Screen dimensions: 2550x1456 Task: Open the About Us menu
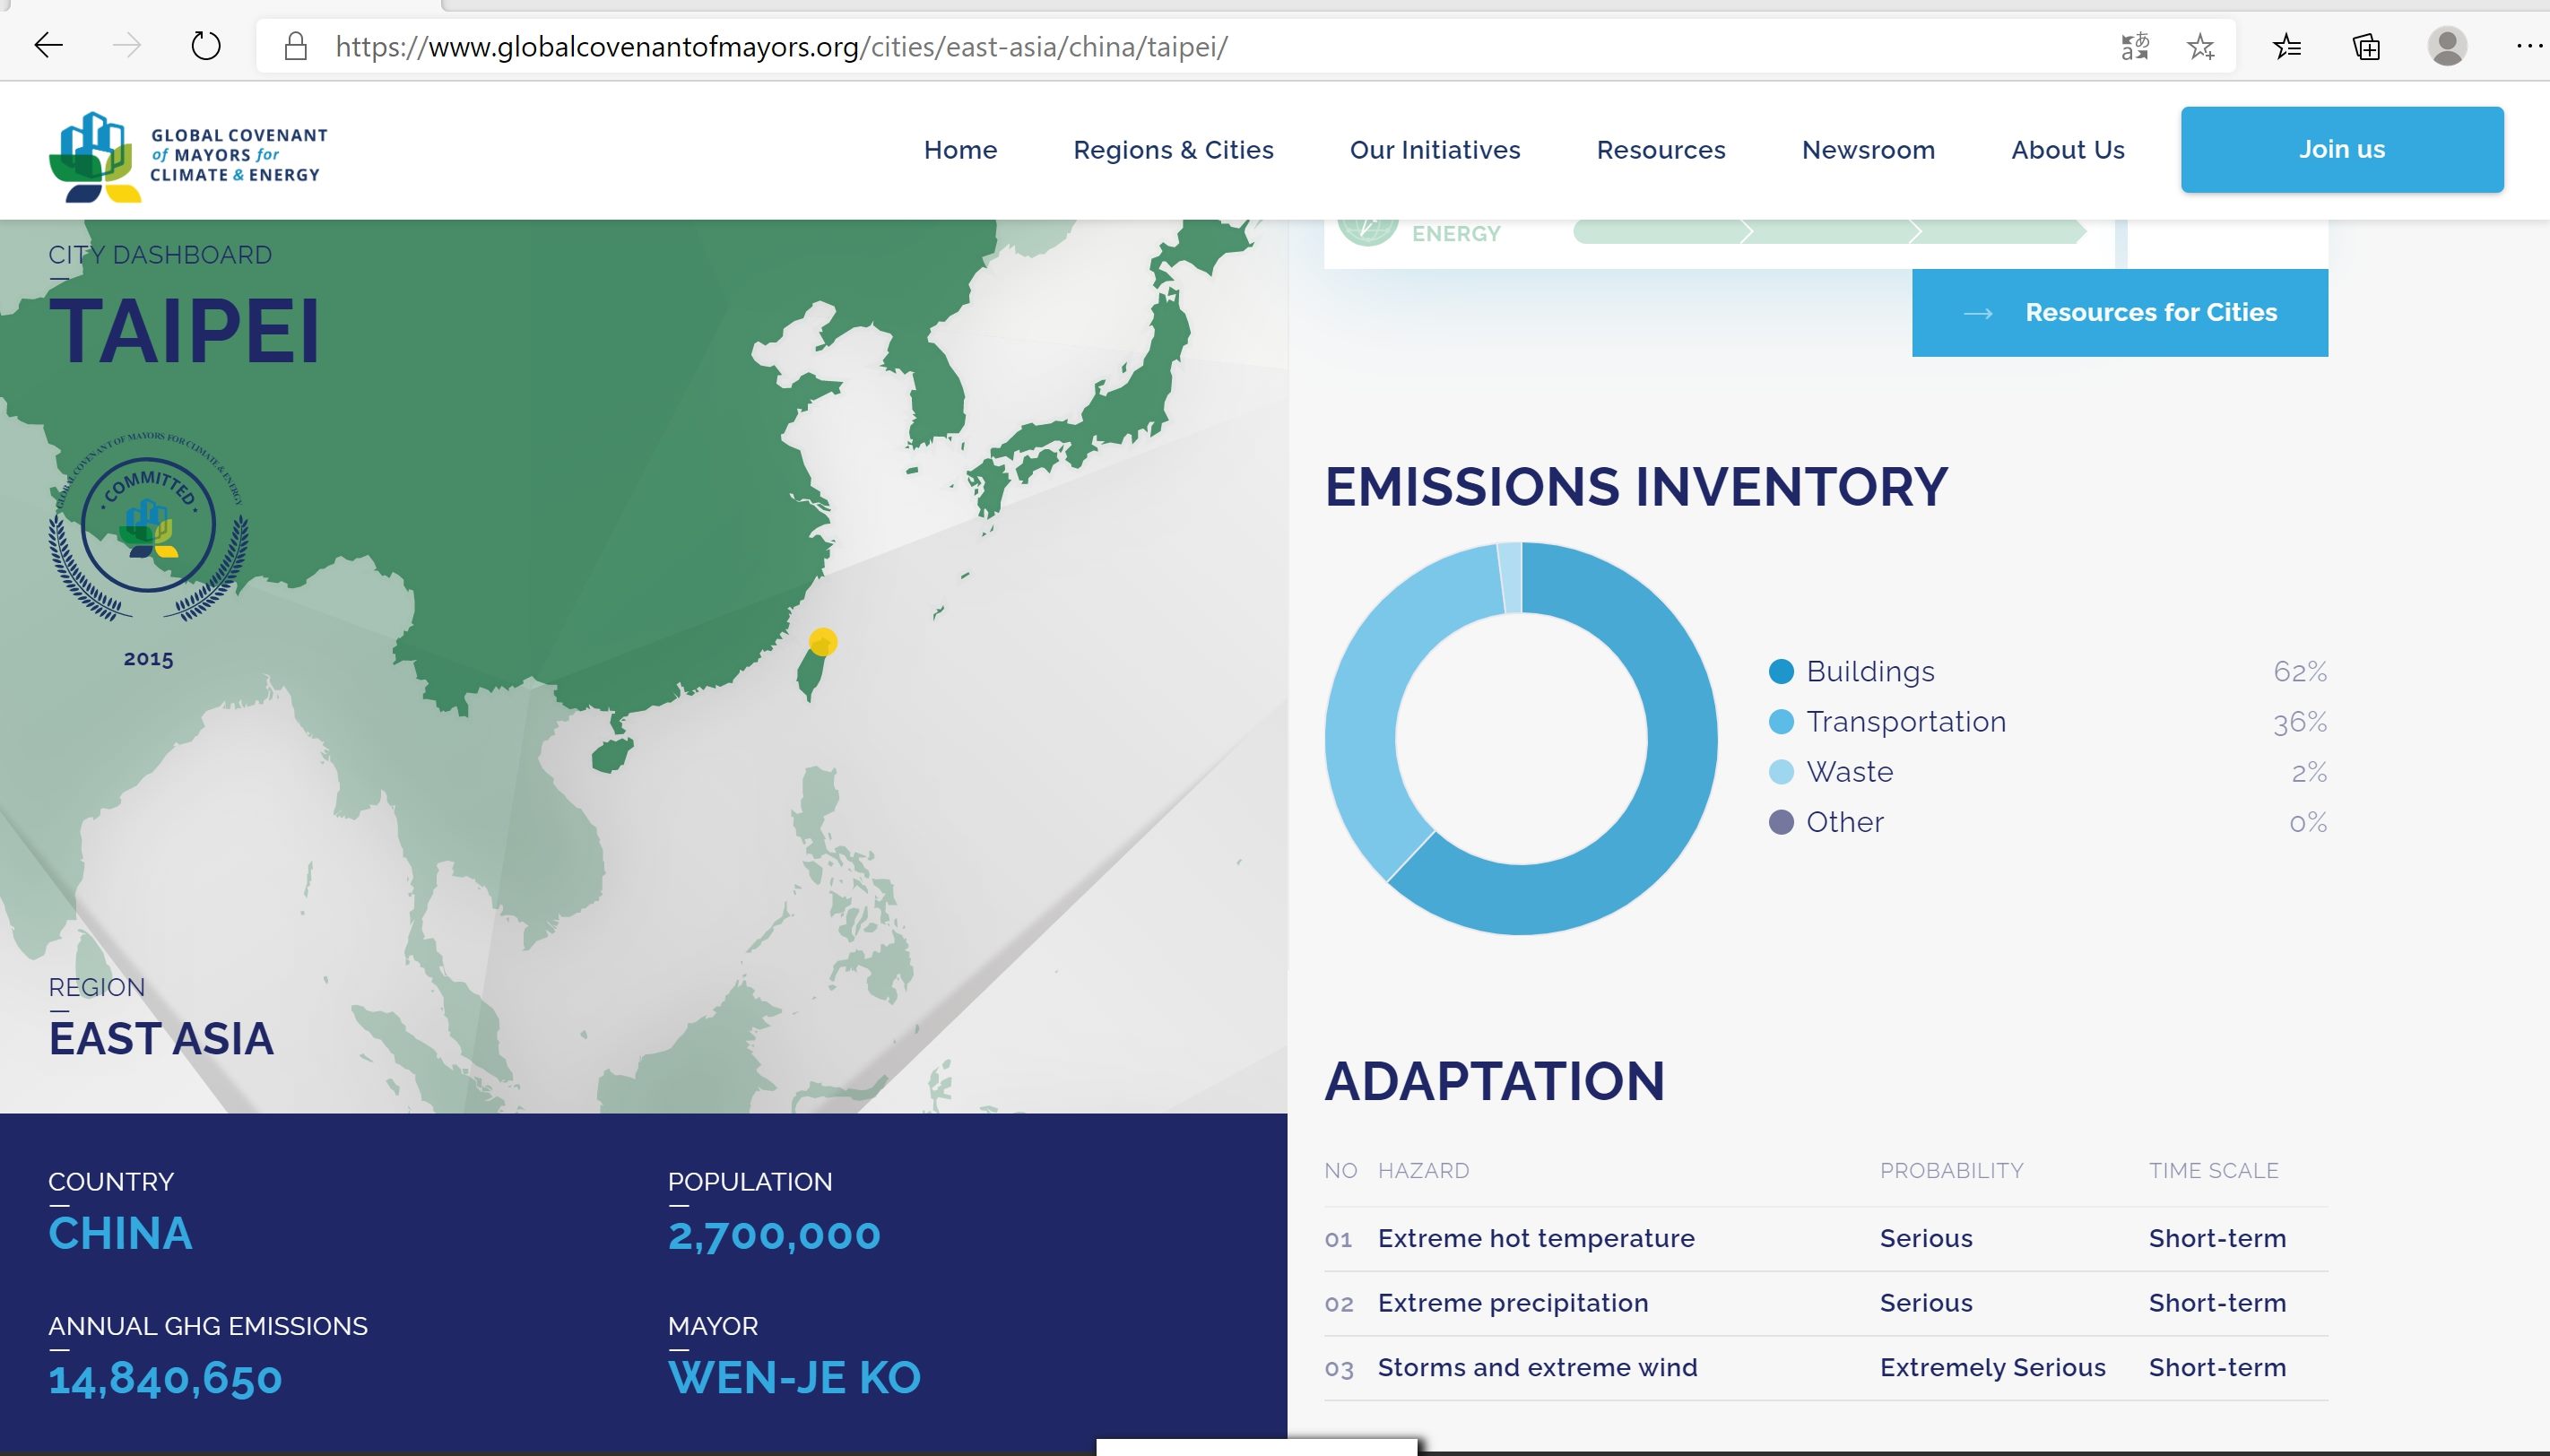click(x=2067, y=150)
